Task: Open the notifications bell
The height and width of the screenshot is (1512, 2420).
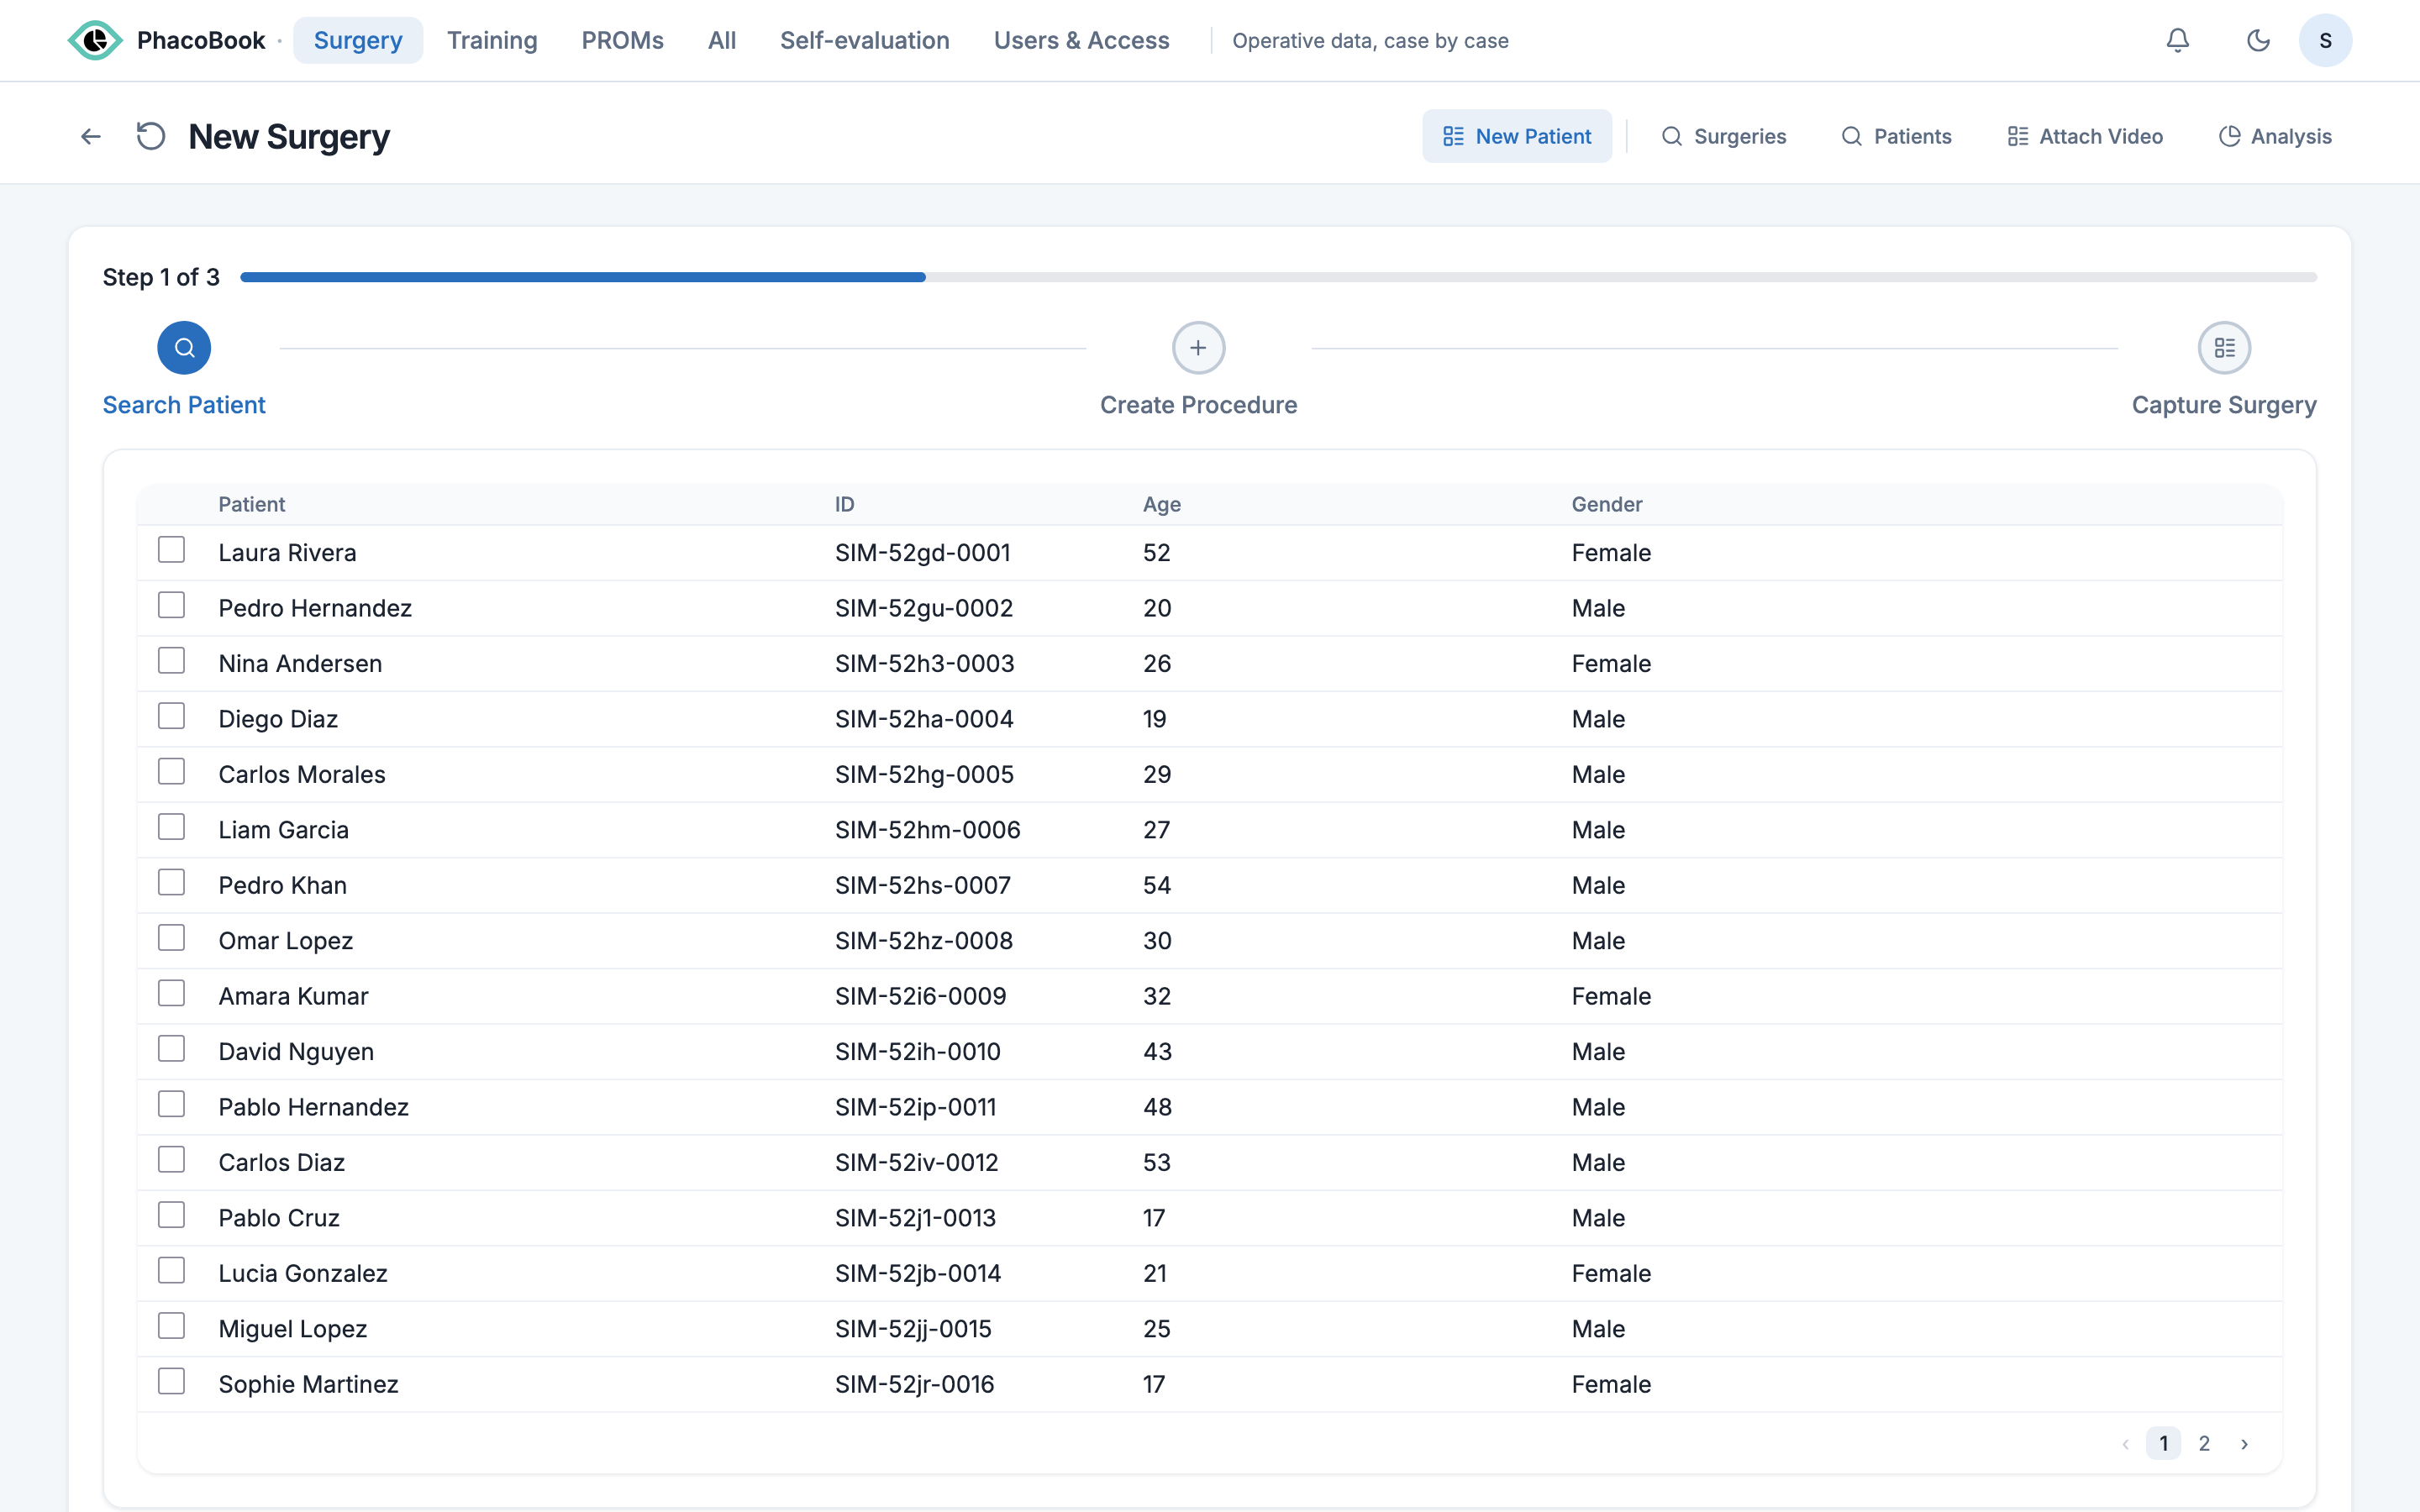Action: coord(2177,40)
